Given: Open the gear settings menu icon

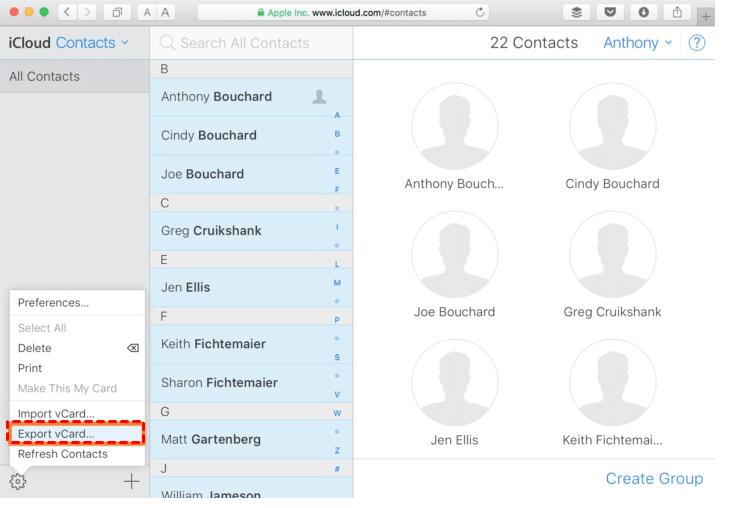Looking at the screenshot, I should 18,481.
